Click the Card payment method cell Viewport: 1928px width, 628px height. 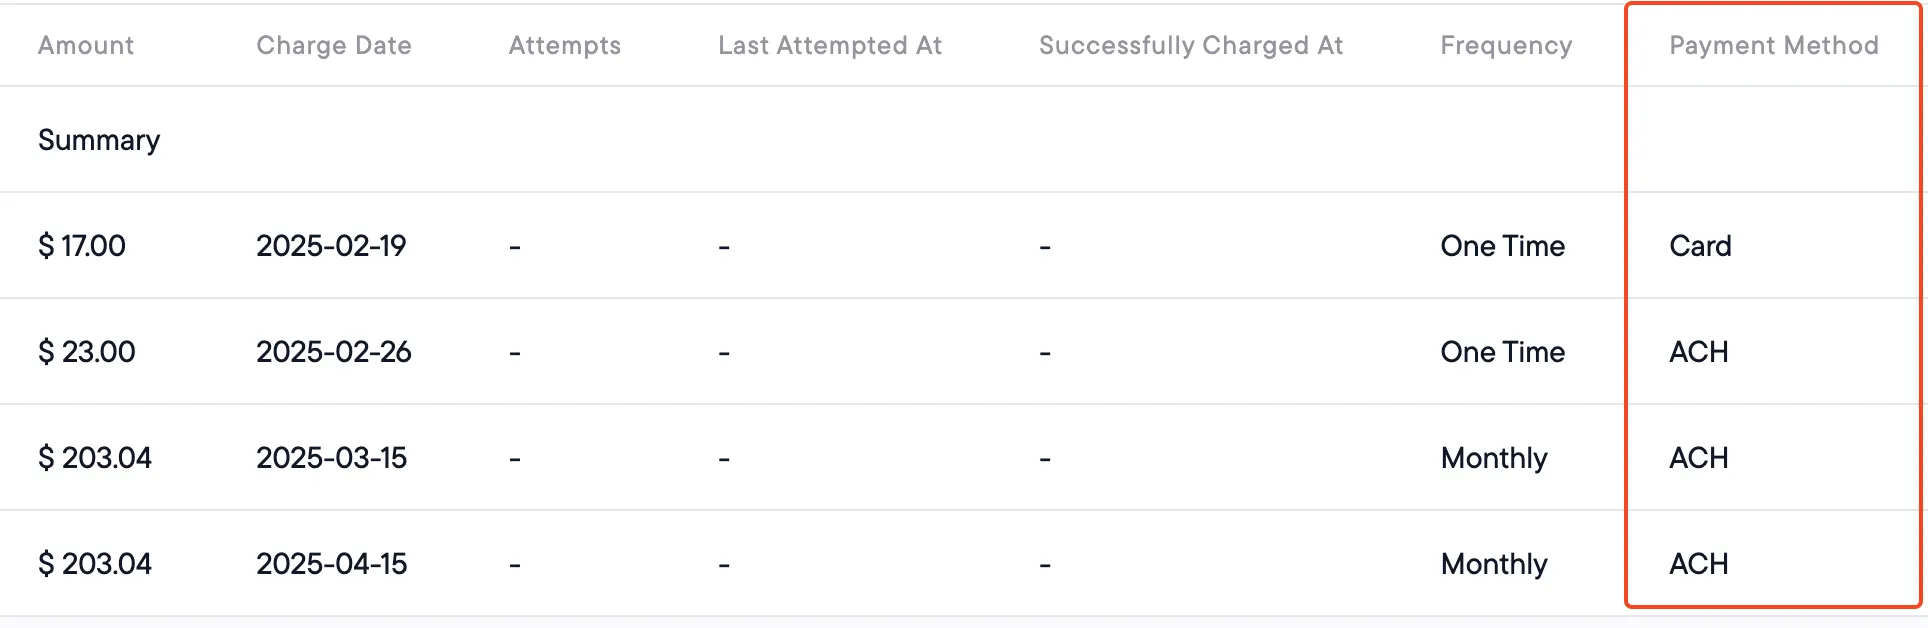[1700, 246]
